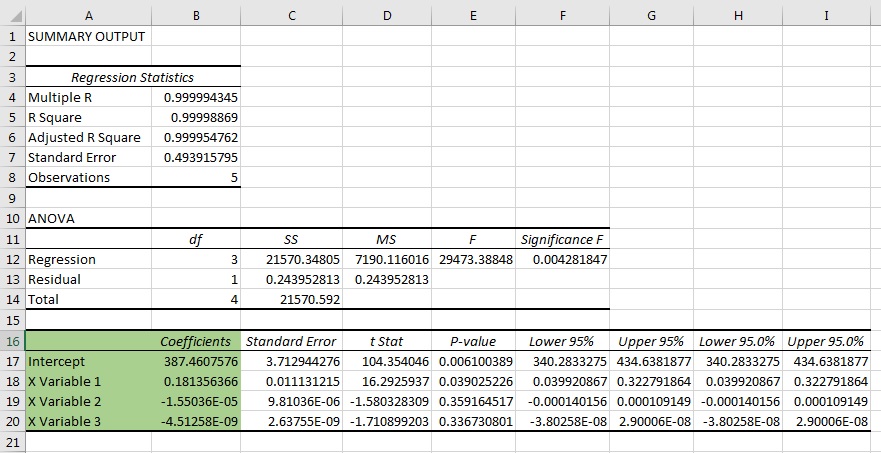Select column I header
The width and height of the screenshot is (881, 453).
[x=825, y=14]
